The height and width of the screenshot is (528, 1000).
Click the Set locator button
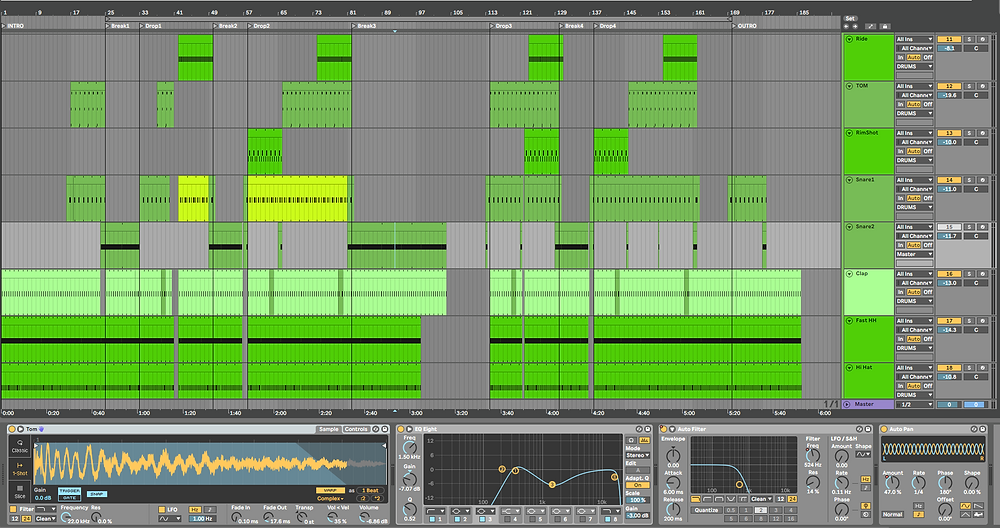850,18
